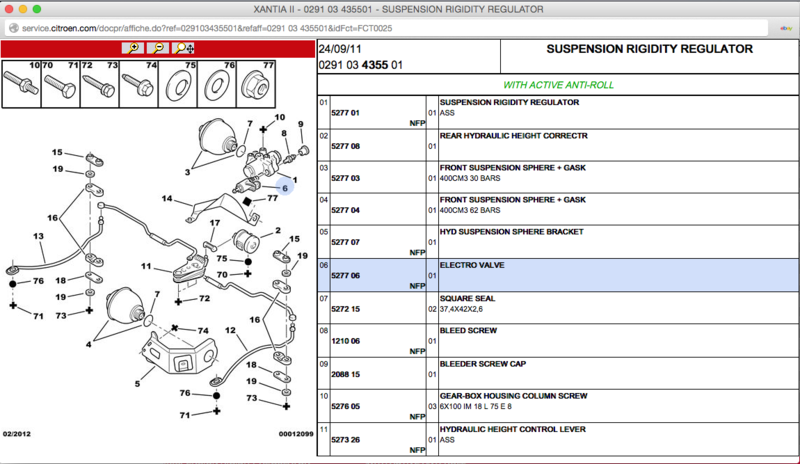The height and width of the screenshot is (464, 800).
Task: Click callout number 4 in diagram
Action: point(88,345)
